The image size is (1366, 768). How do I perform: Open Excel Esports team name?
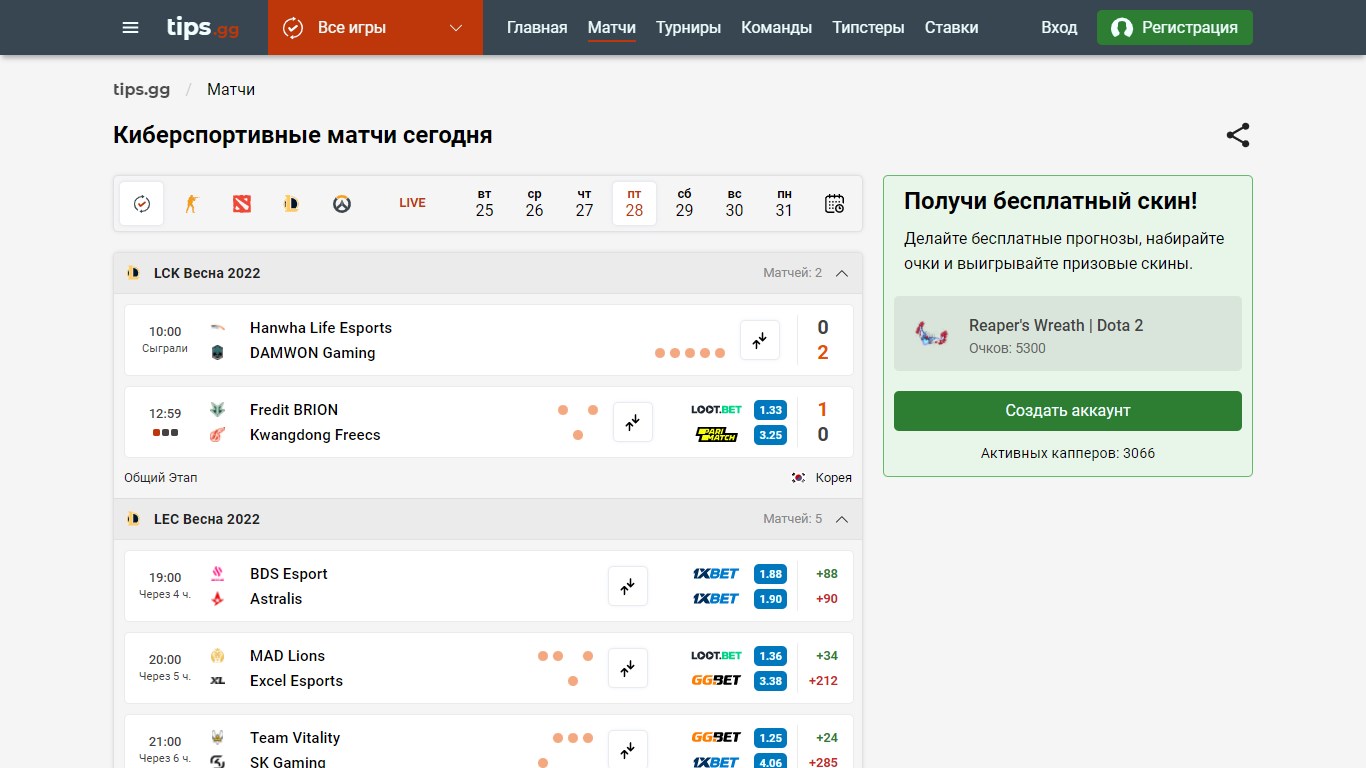296,681
